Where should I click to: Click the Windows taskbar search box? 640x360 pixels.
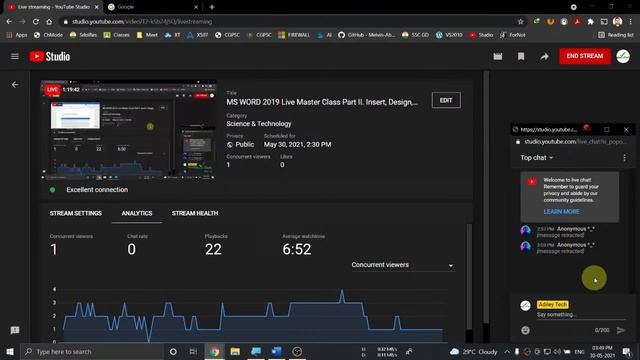point(92,351)
